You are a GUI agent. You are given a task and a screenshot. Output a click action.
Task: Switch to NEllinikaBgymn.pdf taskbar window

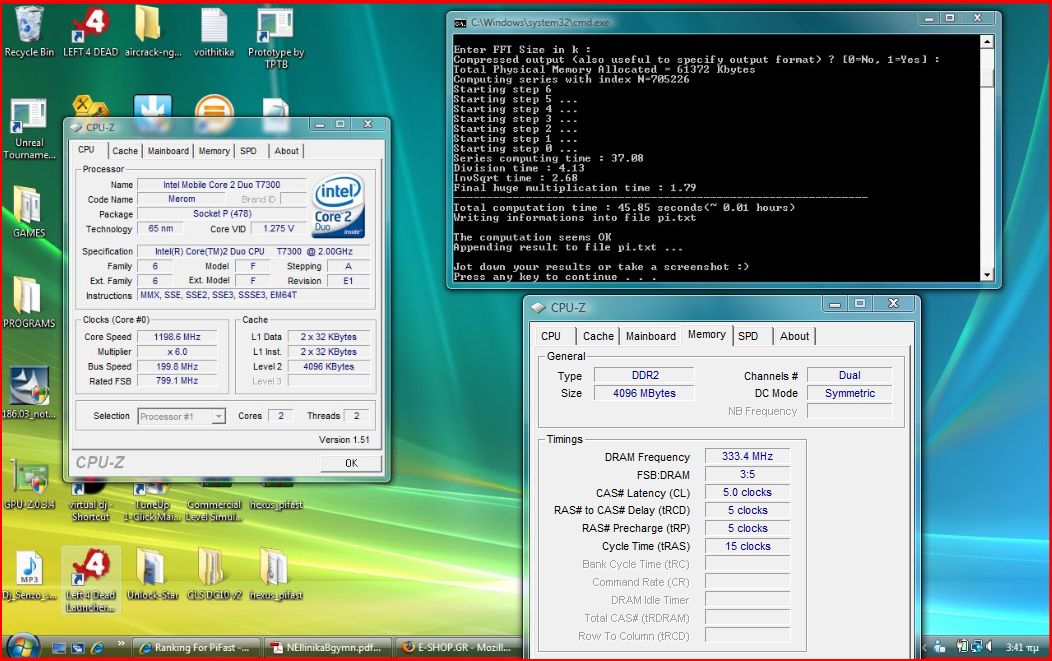(x=326, y=648)
